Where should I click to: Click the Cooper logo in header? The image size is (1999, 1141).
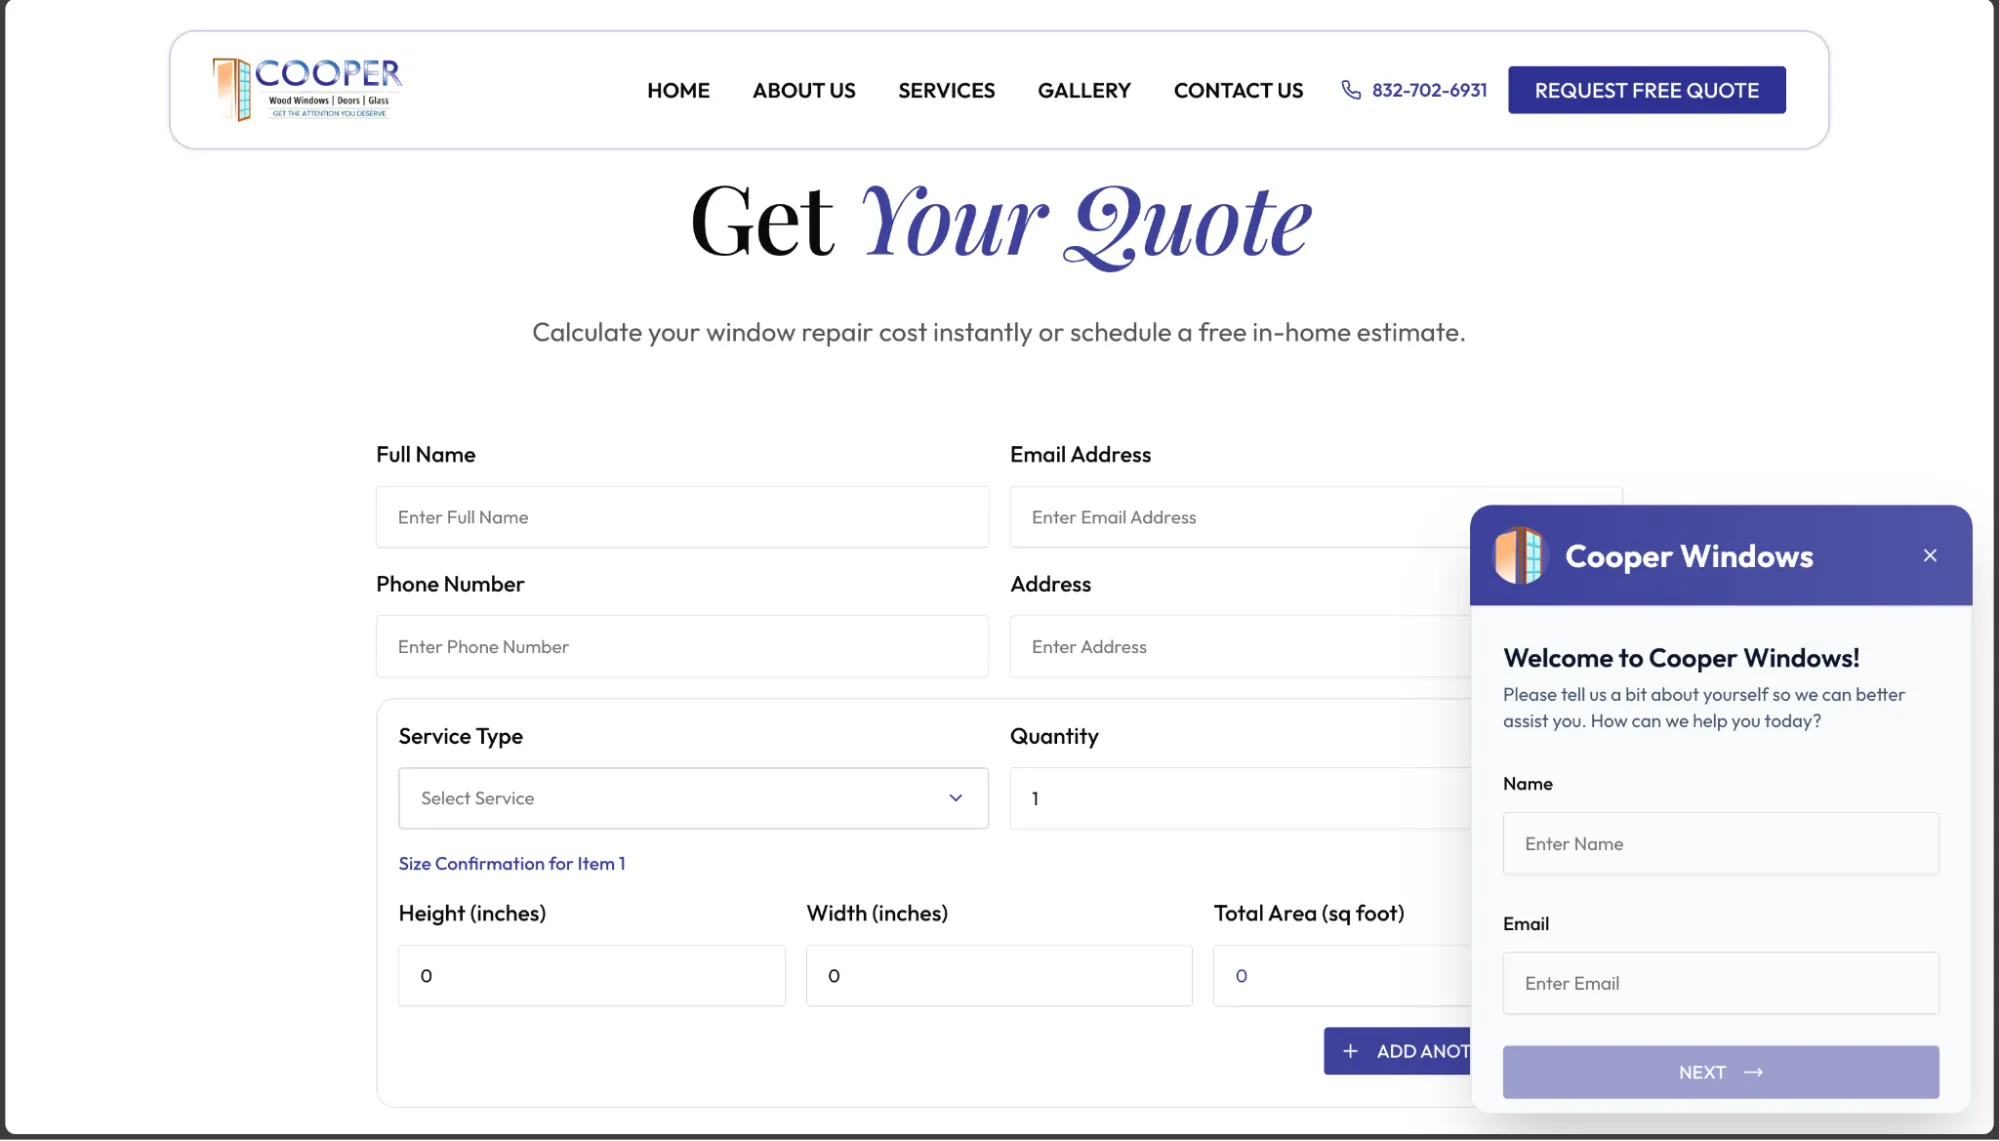(307, 89)
